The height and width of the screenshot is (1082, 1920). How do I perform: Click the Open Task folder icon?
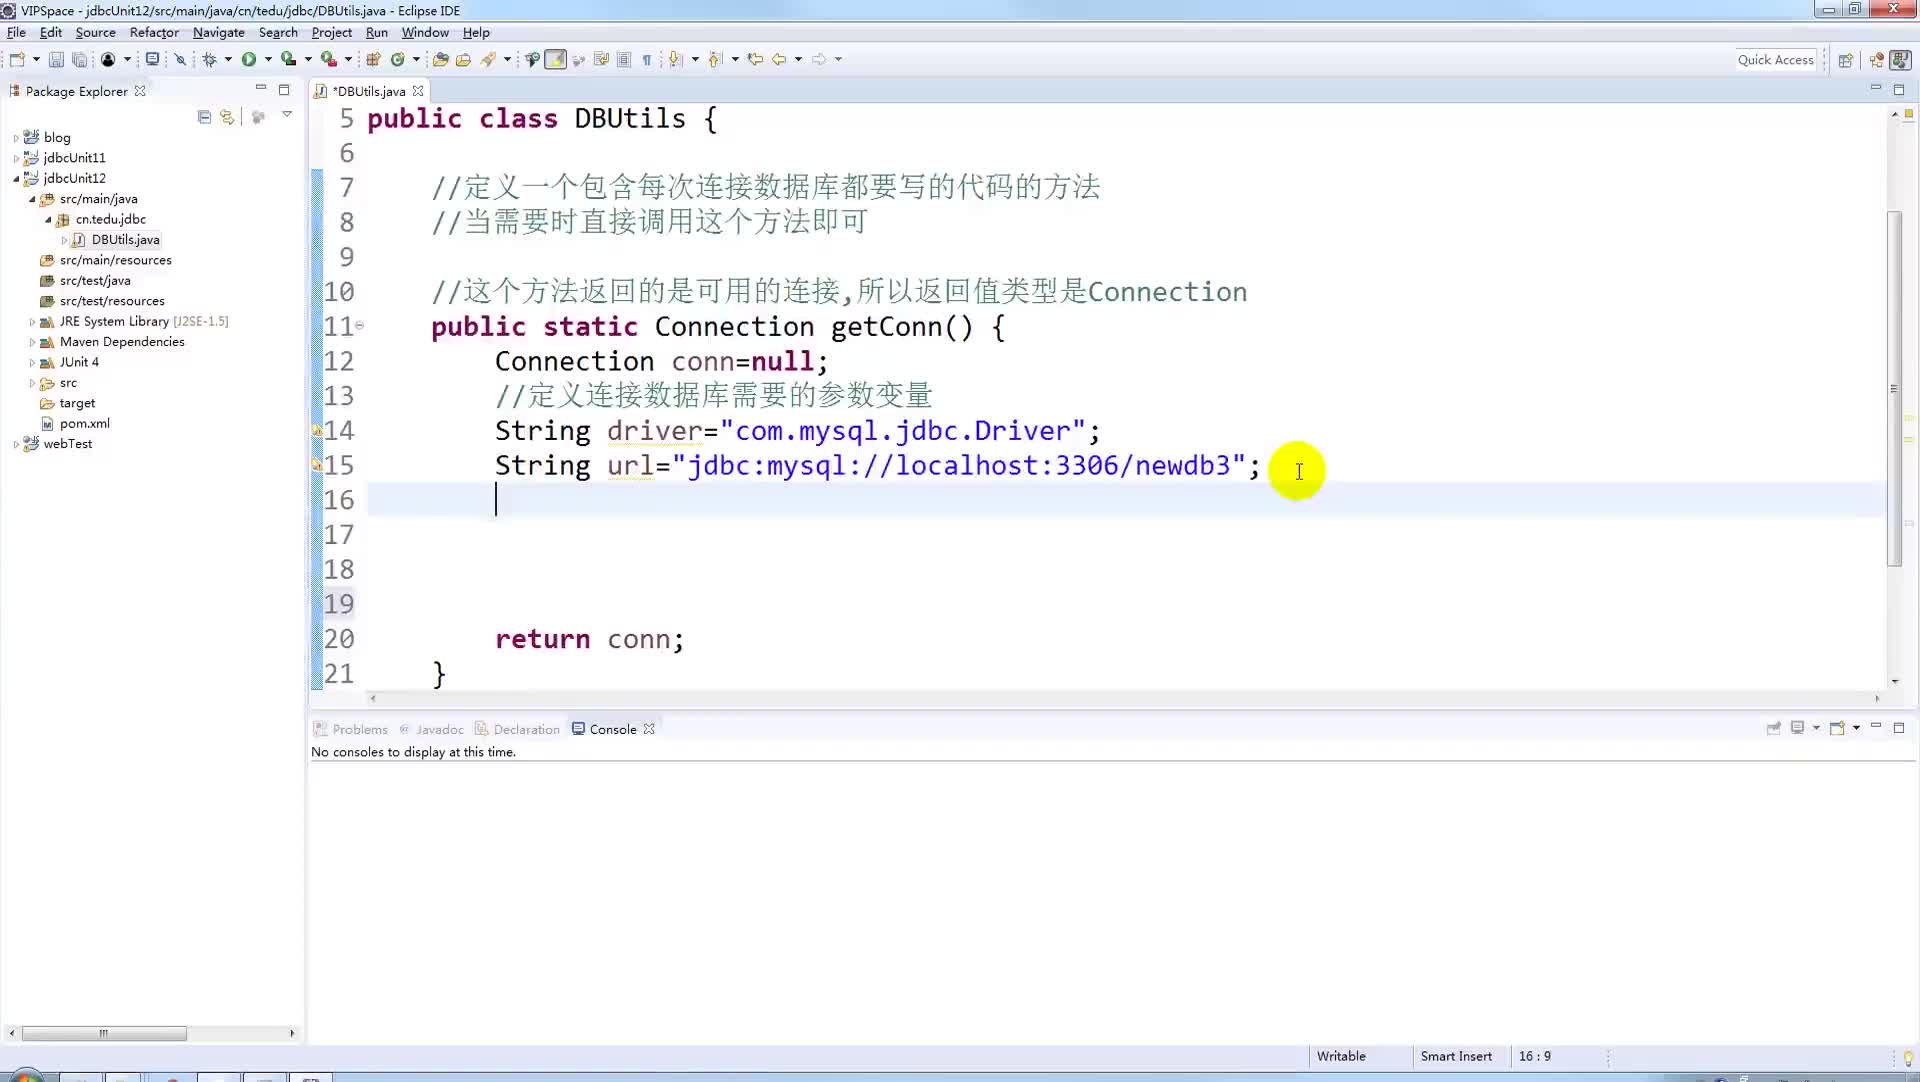(x=463, y=59)
